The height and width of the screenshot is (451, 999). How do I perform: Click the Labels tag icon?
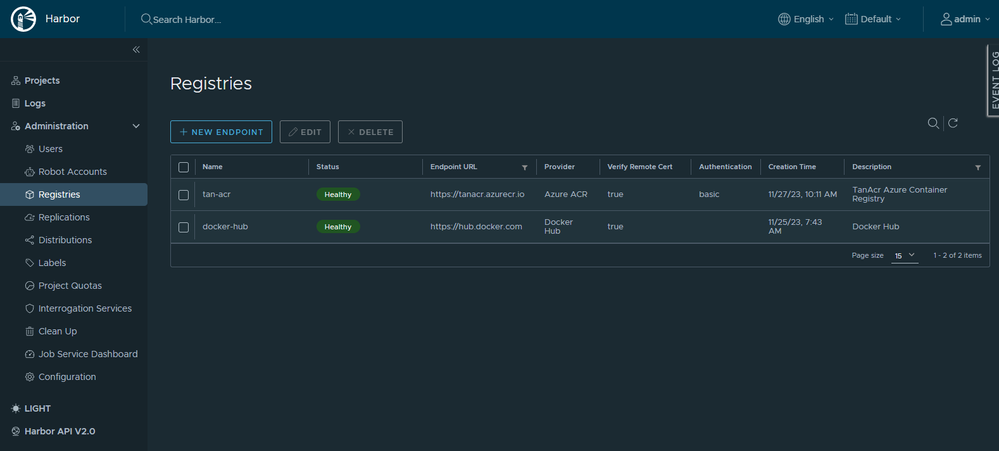29,263
